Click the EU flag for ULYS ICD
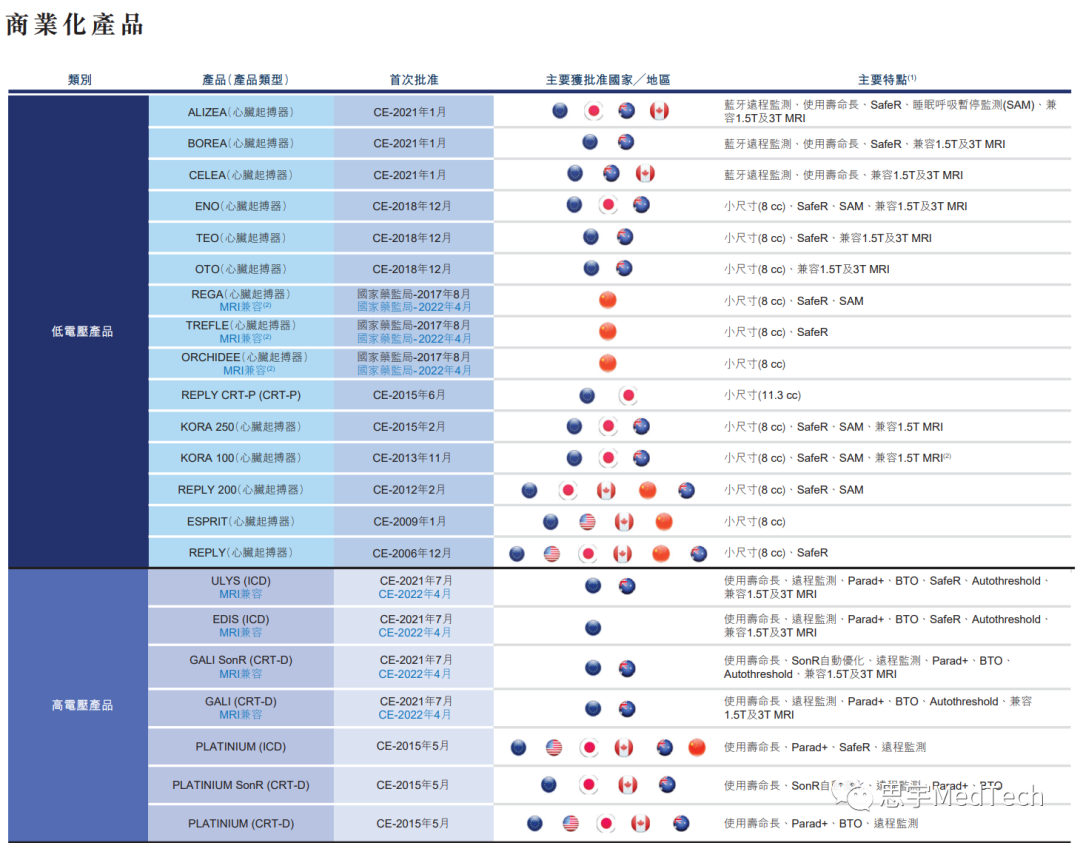1080x843 pixels. pos(593,587)
